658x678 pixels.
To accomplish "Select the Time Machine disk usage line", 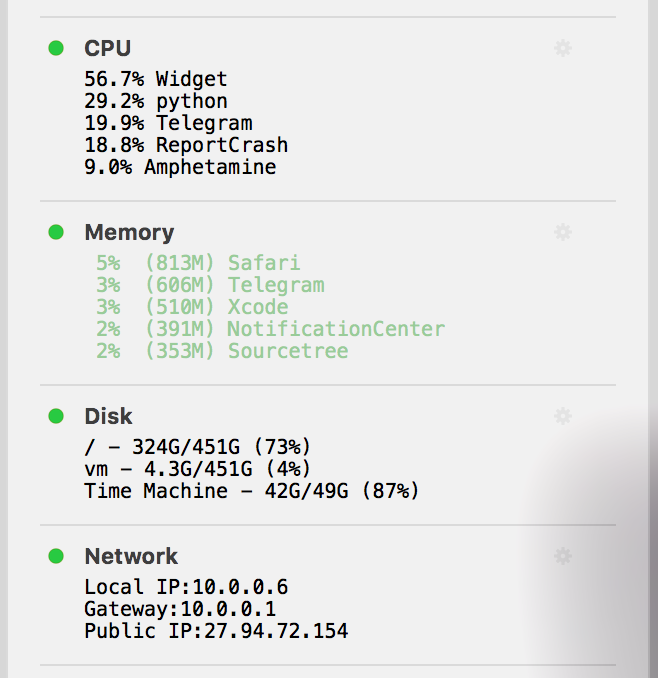I will (x=251, y=491).
